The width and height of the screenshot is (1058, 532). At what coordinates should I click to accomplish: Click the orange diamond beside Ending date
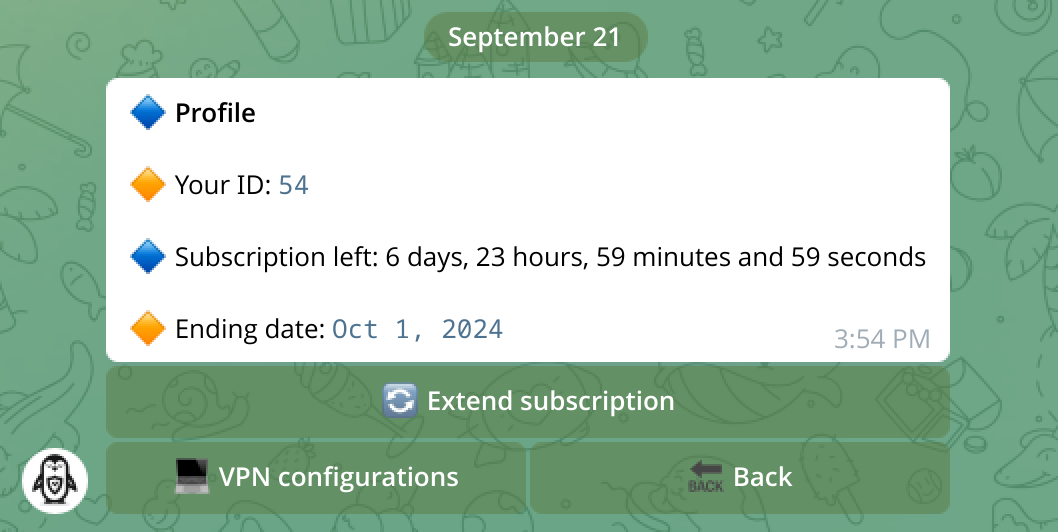(x=148, y=329)
